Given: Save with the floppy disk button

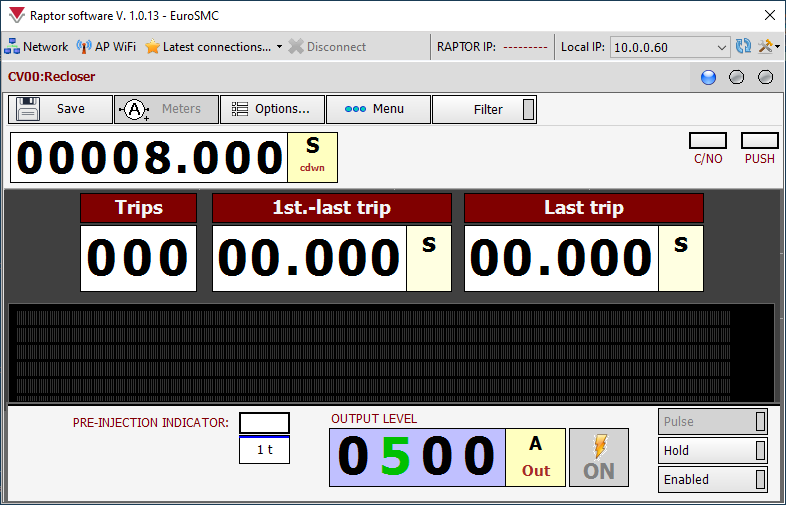Looking at the screenshot, I should (60, 109).
